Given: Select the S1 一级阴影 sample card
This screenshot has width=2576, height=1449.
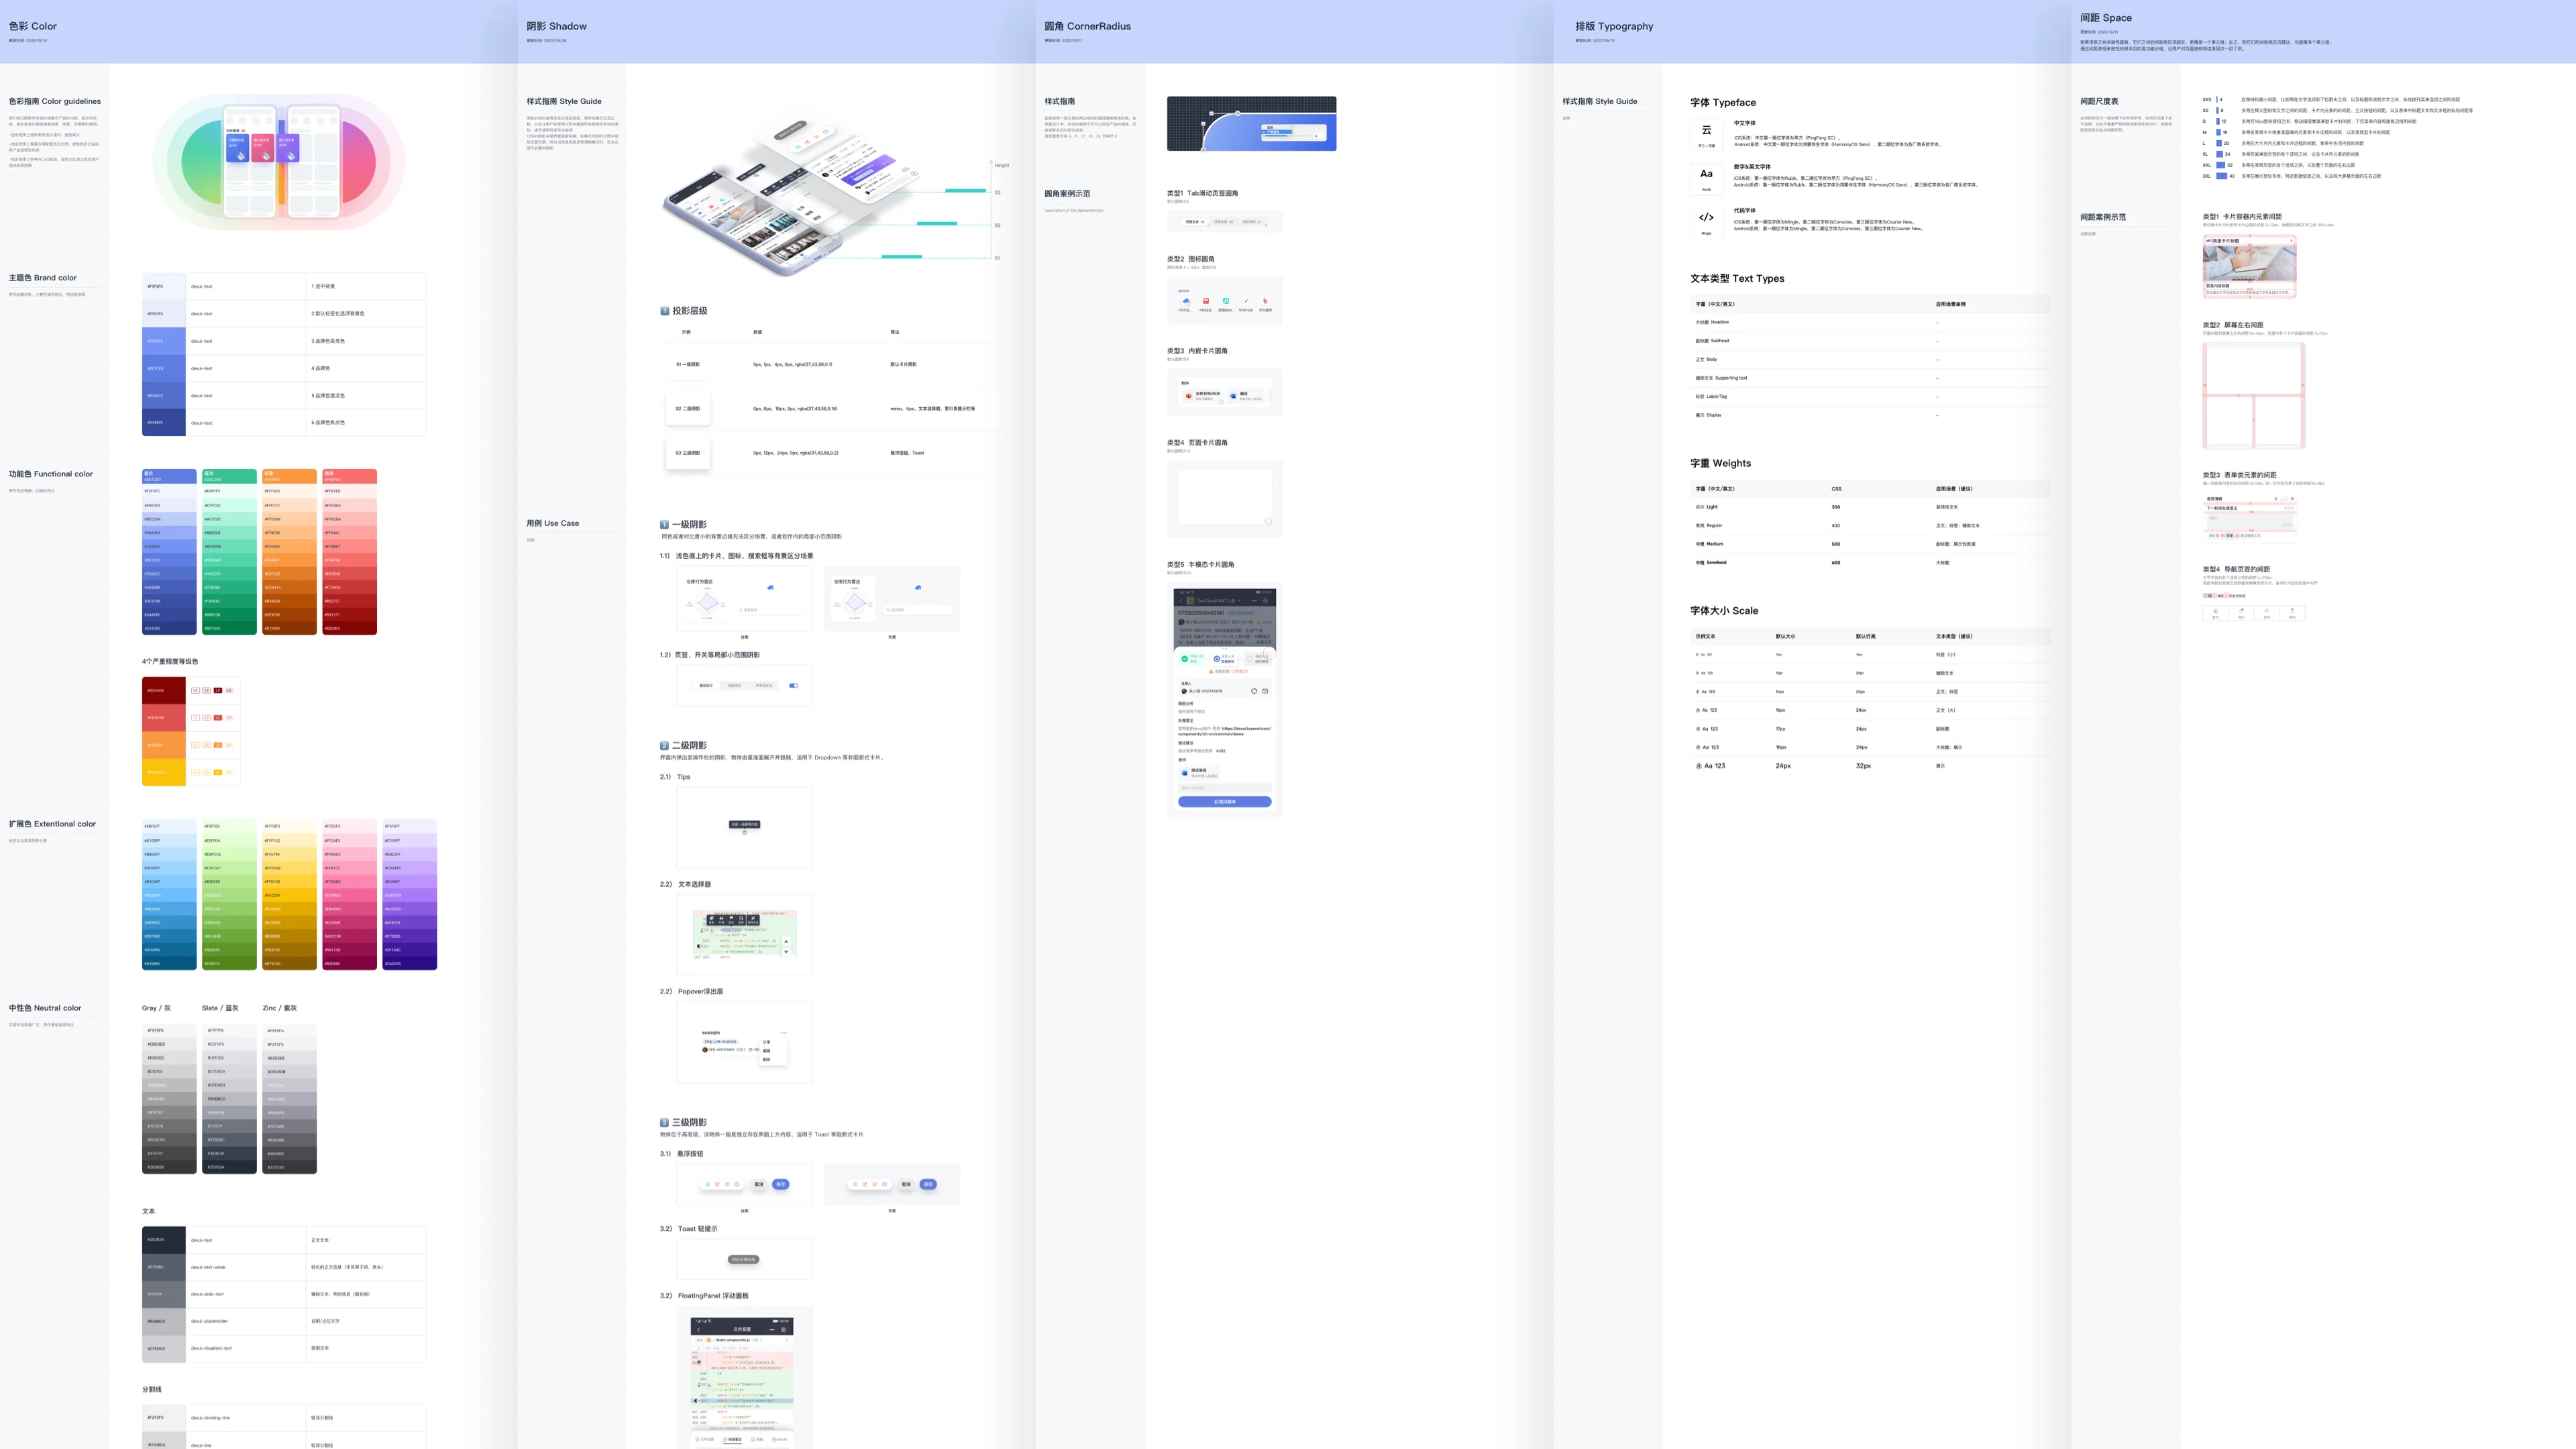Looking at the screenshot, I should [687, 364].
